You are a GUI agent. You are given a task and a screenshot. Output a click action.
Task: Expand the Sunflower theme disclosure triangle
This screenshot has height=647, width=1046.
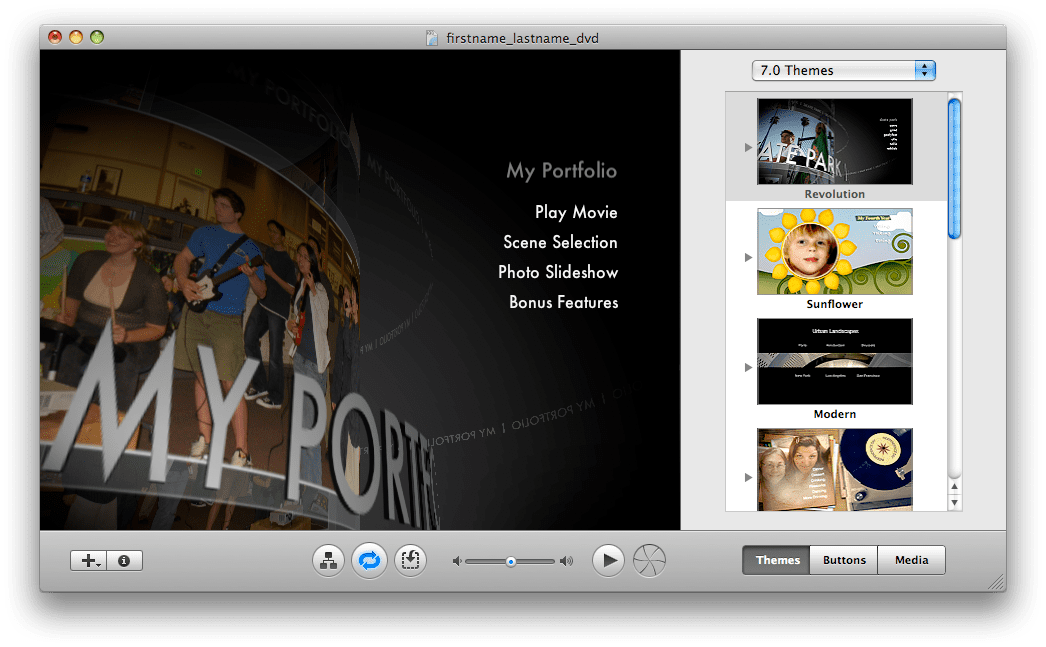748,256
